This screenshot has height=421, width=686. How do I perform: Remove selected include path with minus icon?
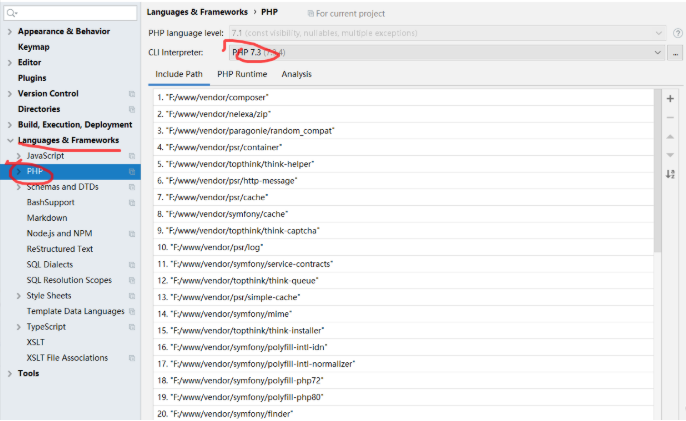pyautogui.click(x=670, y=118)
